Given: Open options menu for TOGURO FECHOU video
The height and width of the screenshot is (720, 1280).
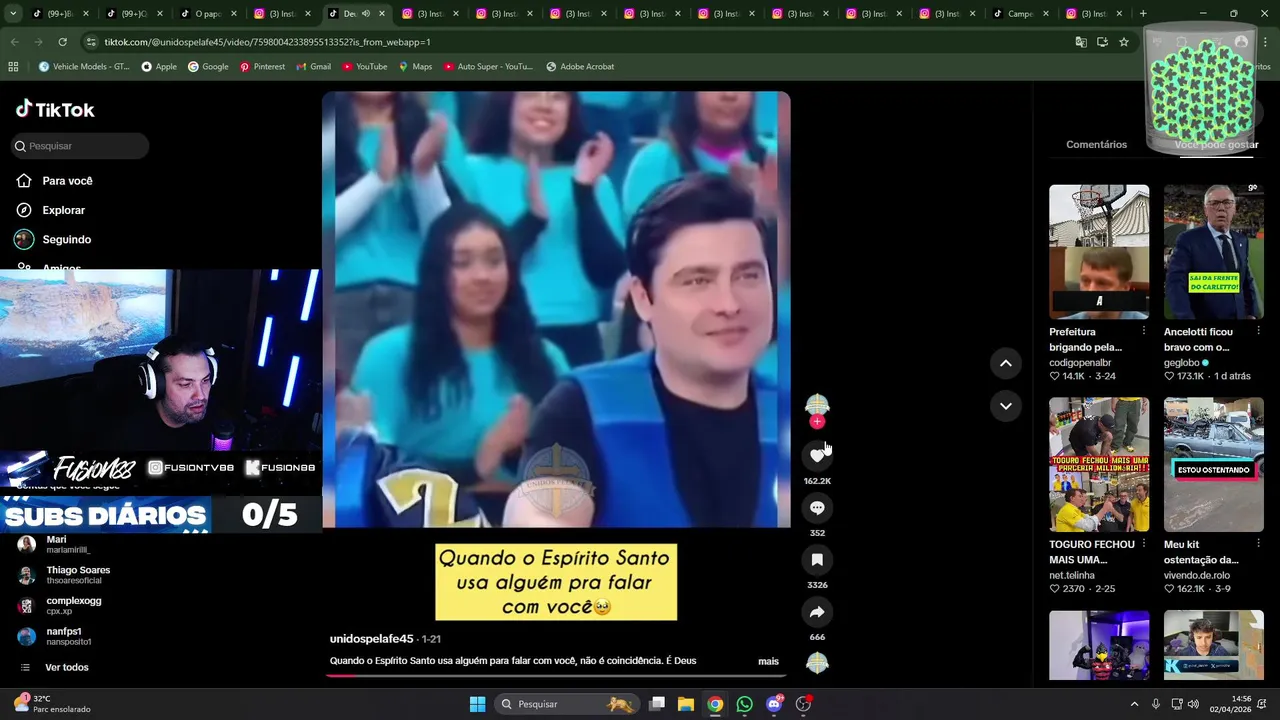Looking at the screenshot, I should pos(1144,544).
